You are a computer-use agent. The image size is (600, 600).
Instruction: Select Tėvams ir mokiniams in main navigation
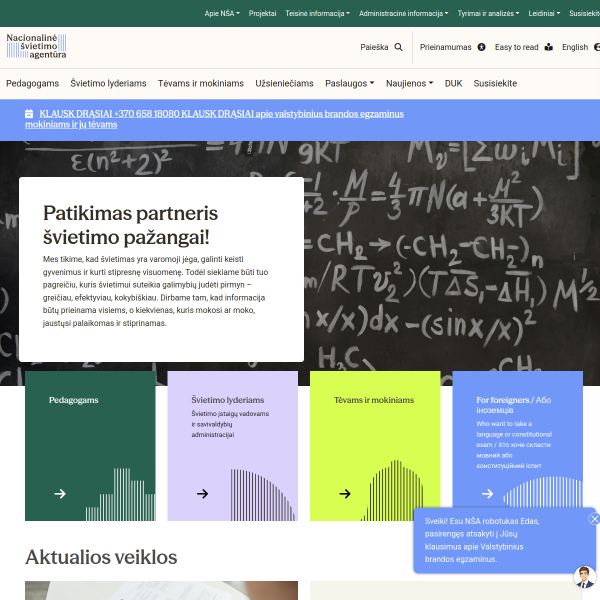(x=201, y=83)
